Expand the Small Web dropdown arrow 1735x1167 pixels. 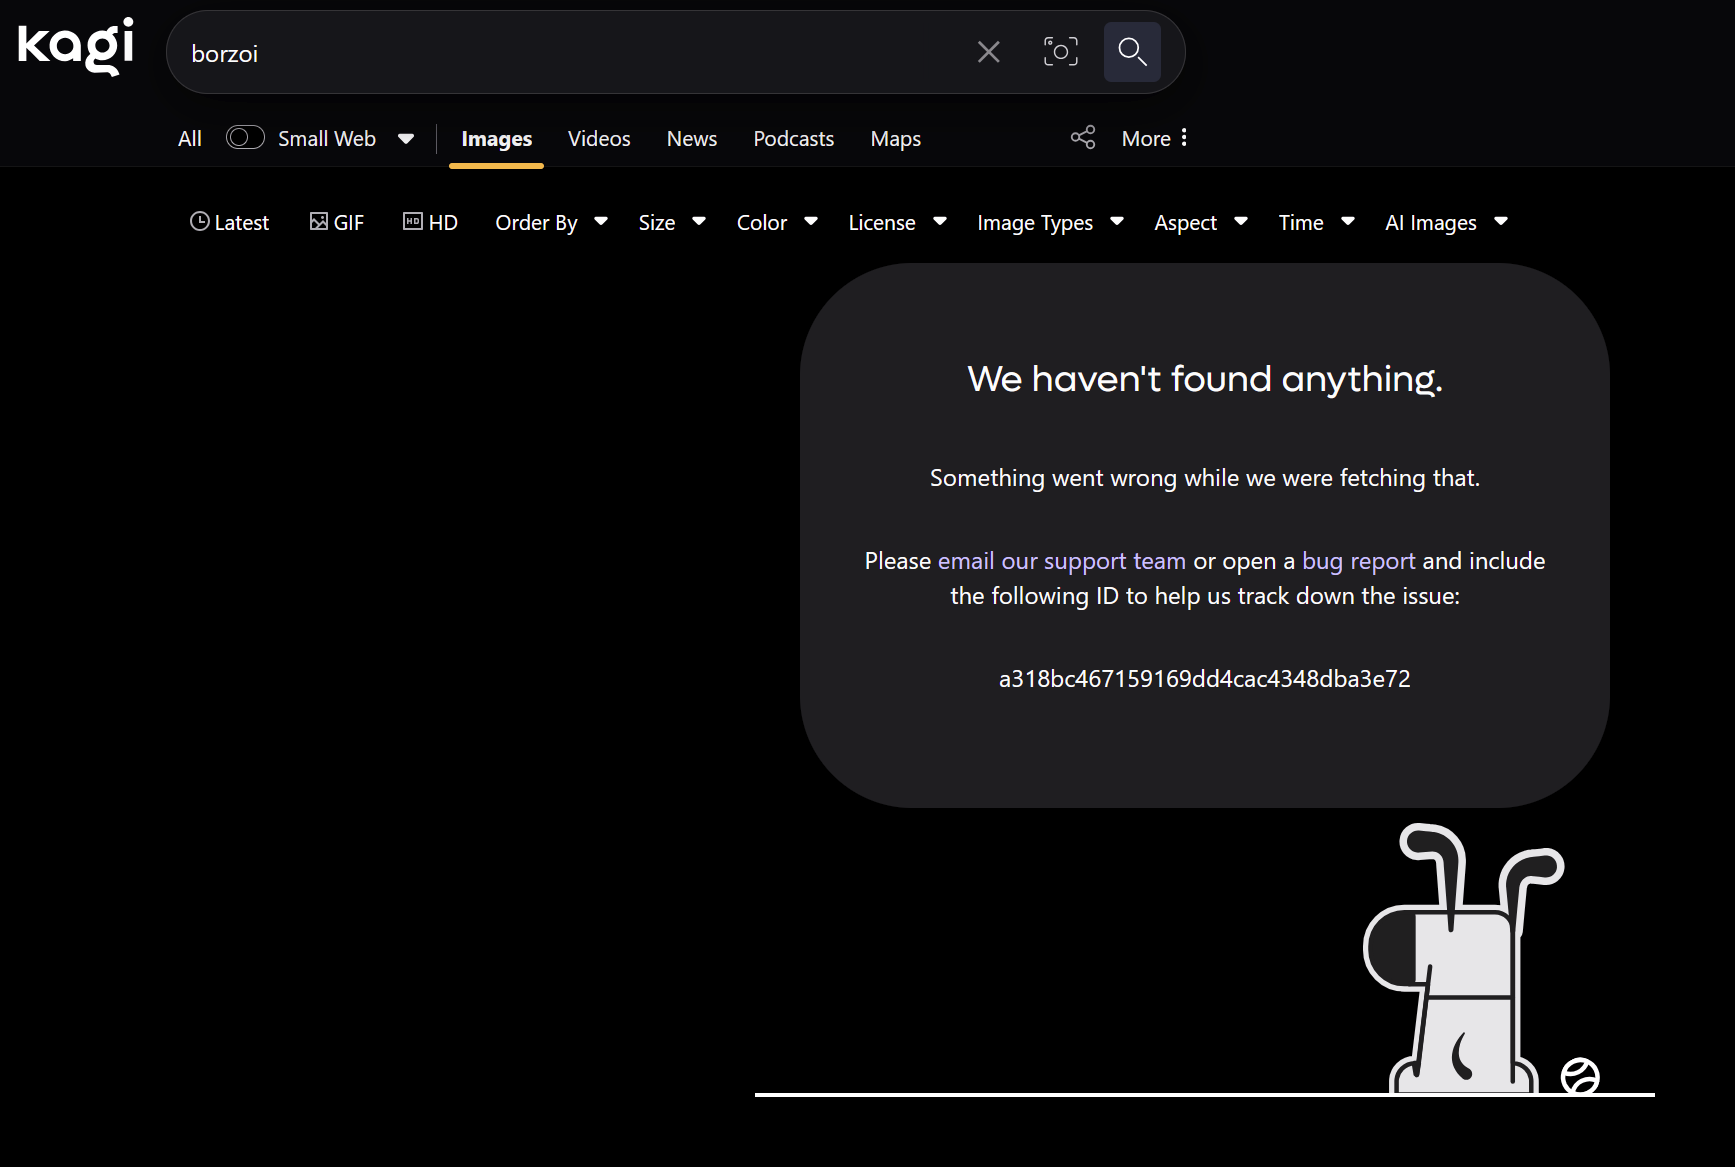click(x=406, y=139)
